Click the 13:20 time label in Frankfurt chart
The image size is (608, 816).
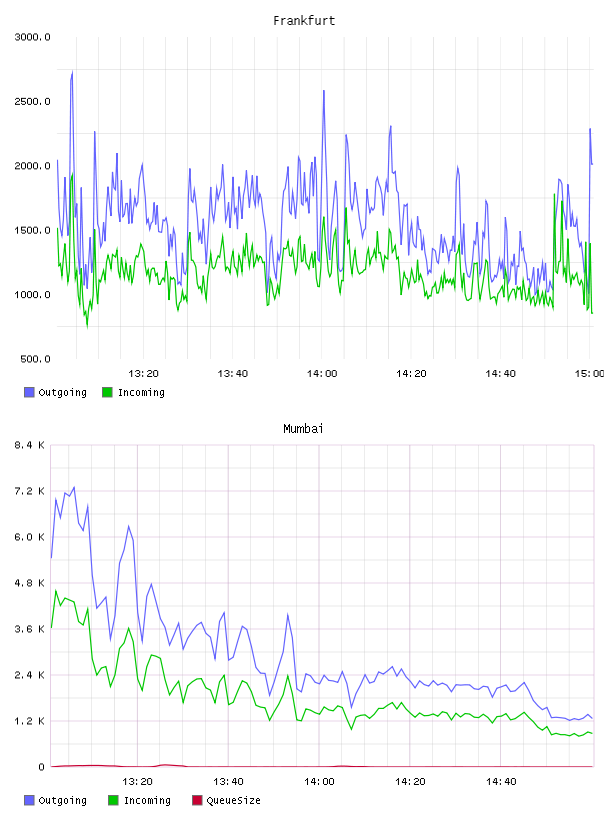[143, 374]
